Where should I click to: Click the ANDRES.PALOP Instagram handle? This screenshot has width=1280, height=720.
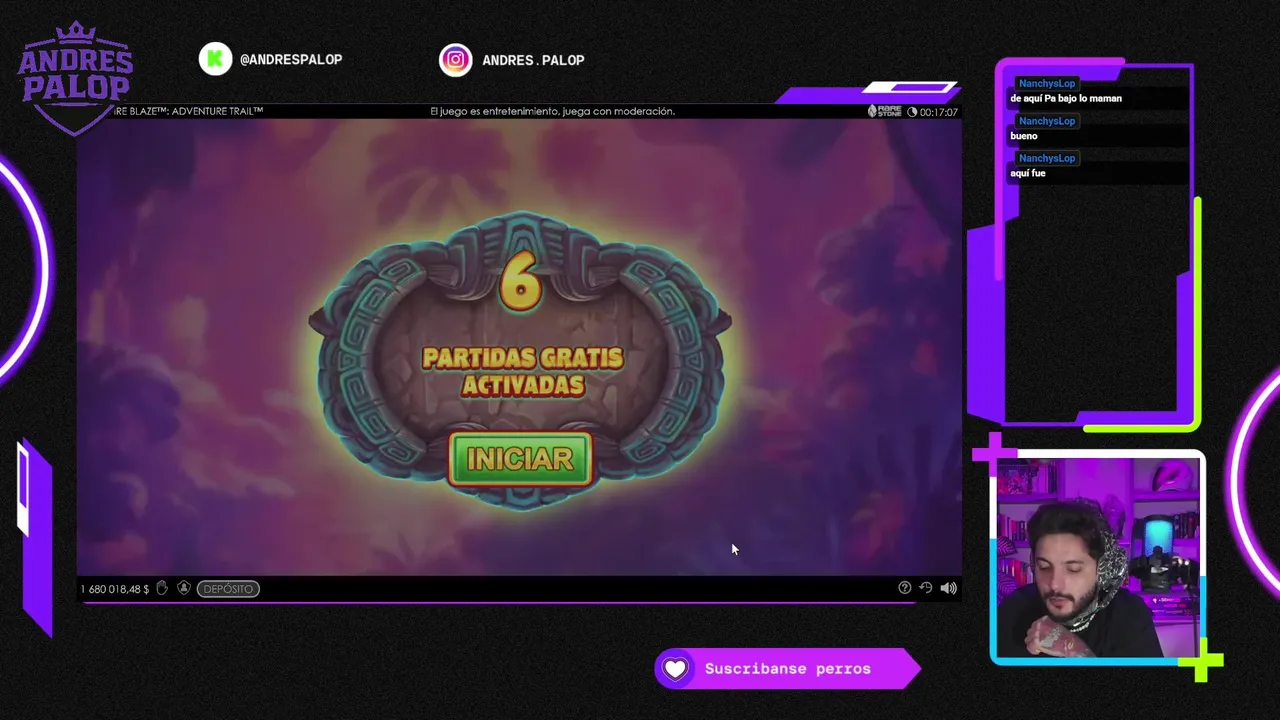[533, 60]
